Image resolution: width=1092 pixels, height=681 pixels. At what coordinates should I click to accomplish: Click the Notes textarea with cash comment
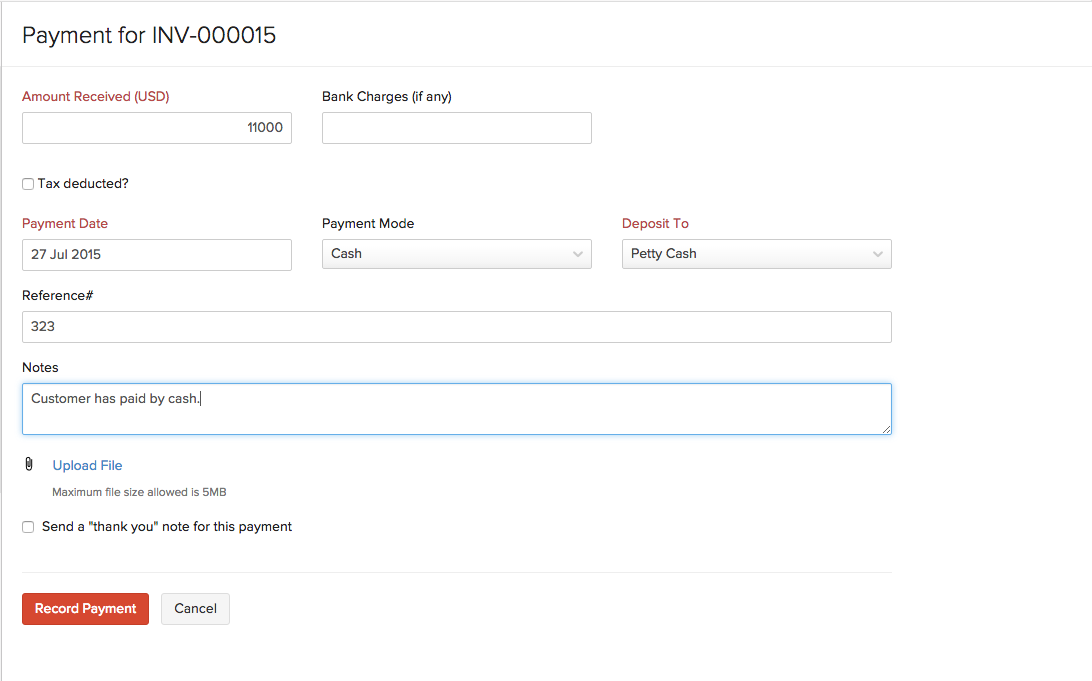[456, 408]
